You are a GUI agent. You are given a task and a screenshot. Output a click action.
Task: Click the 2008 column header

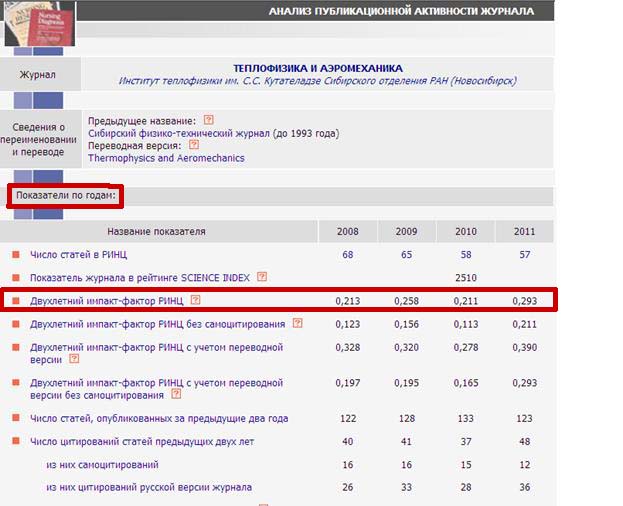pyautogui.click(x=348, y=231)
